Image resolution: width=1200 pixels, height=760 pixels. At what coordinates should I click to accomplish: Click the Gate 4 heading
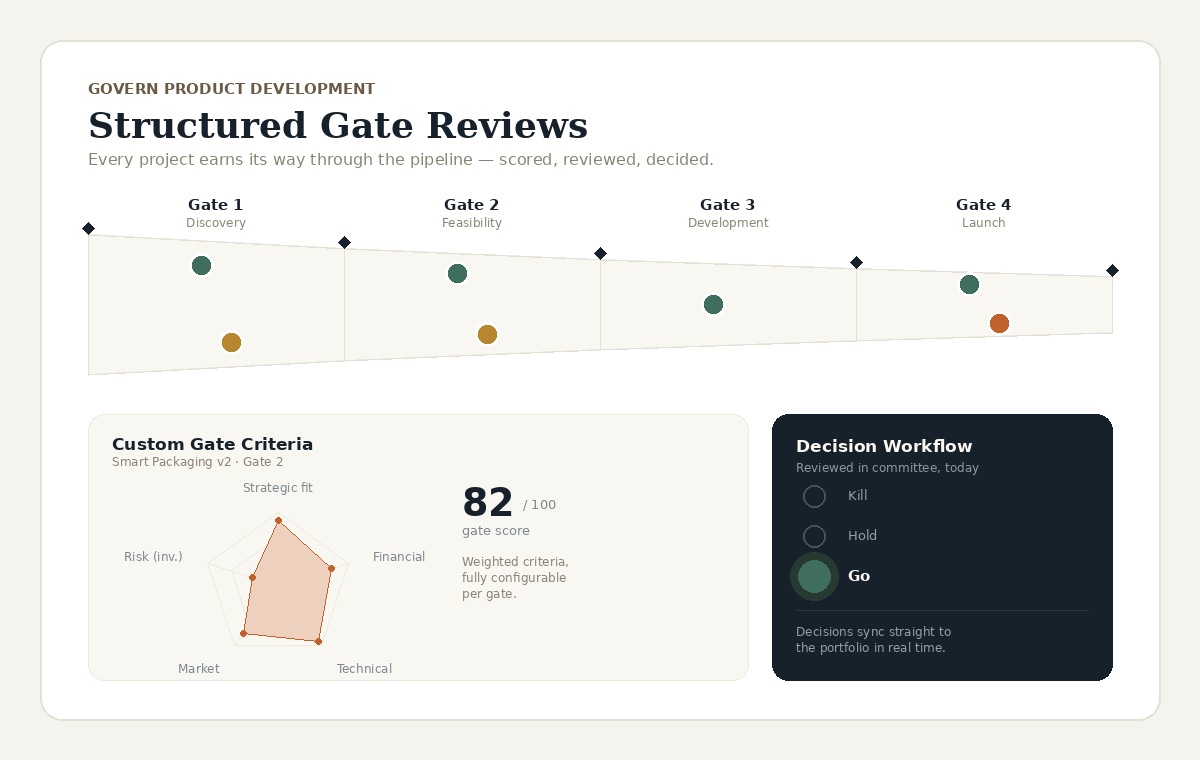coord(984,205)
